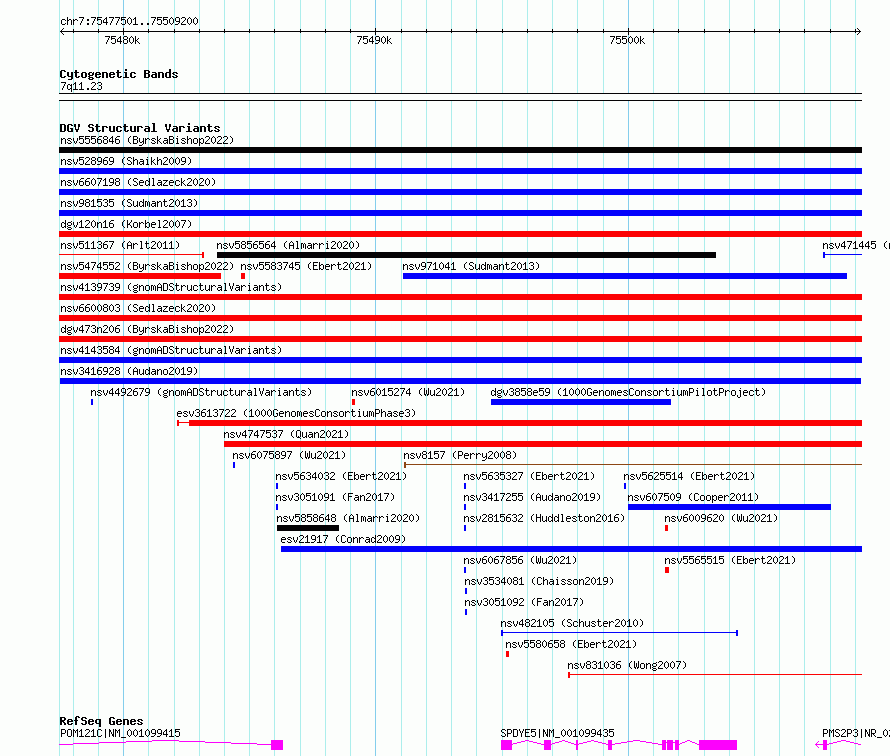Click the blue dgv3858e59 variant bar

(581, 402)
